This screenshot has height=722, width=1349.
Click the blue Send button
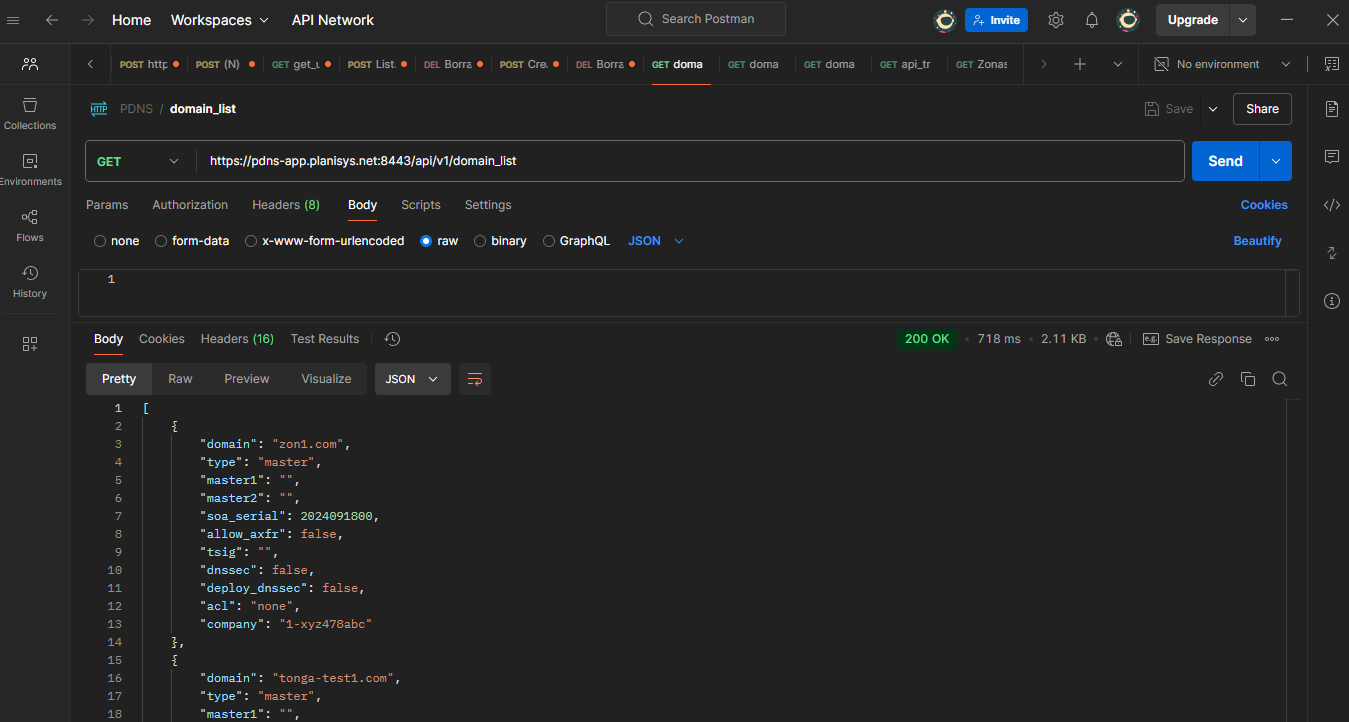tap(1225, 161)
